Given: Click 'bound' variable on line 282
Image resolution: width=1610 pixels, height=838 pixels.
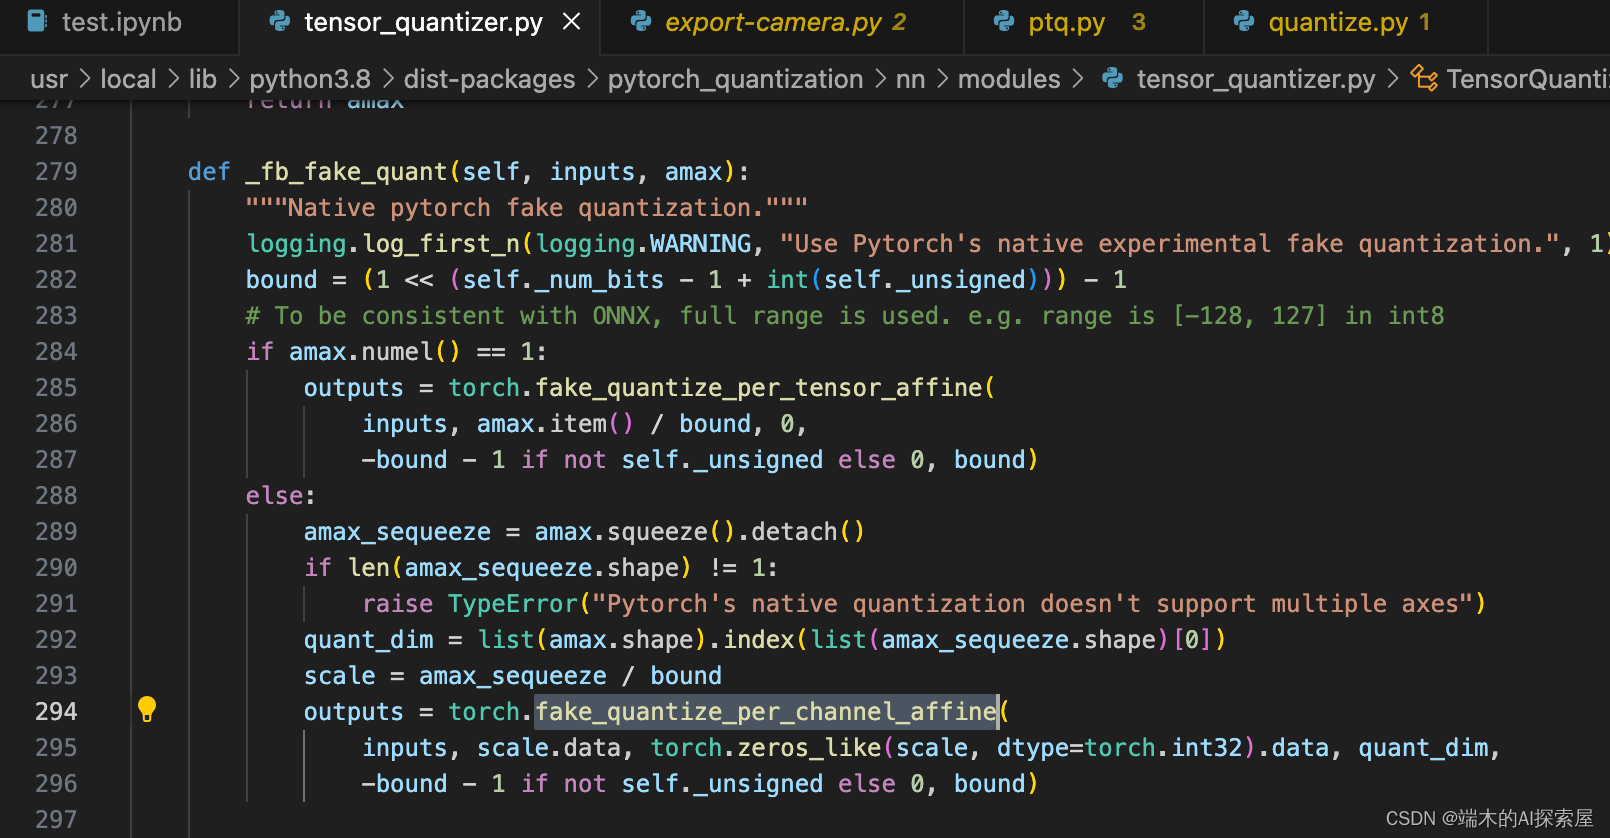Looking at the screenshot, I should pos(282,280).
